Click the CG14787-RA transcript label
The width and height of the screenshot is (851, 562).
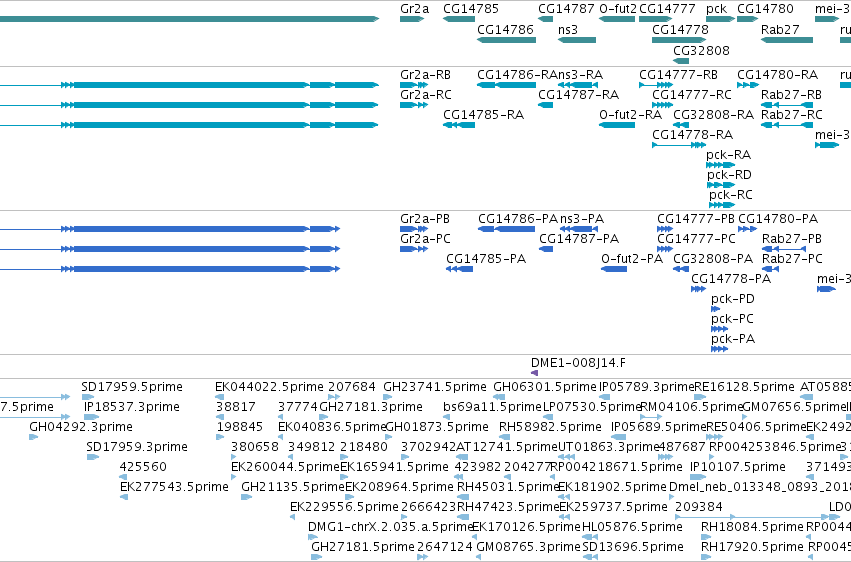[579, 95]
